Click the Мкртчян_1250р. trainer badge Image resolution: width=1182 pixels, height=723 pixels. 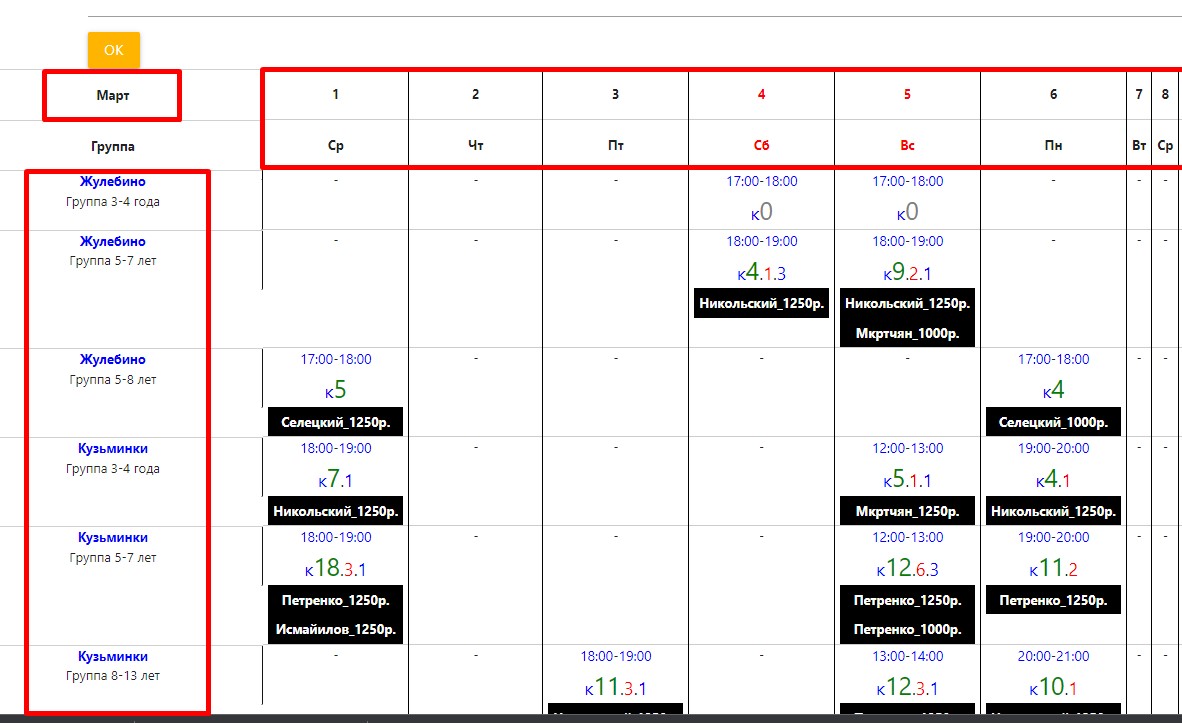(907, 511)
